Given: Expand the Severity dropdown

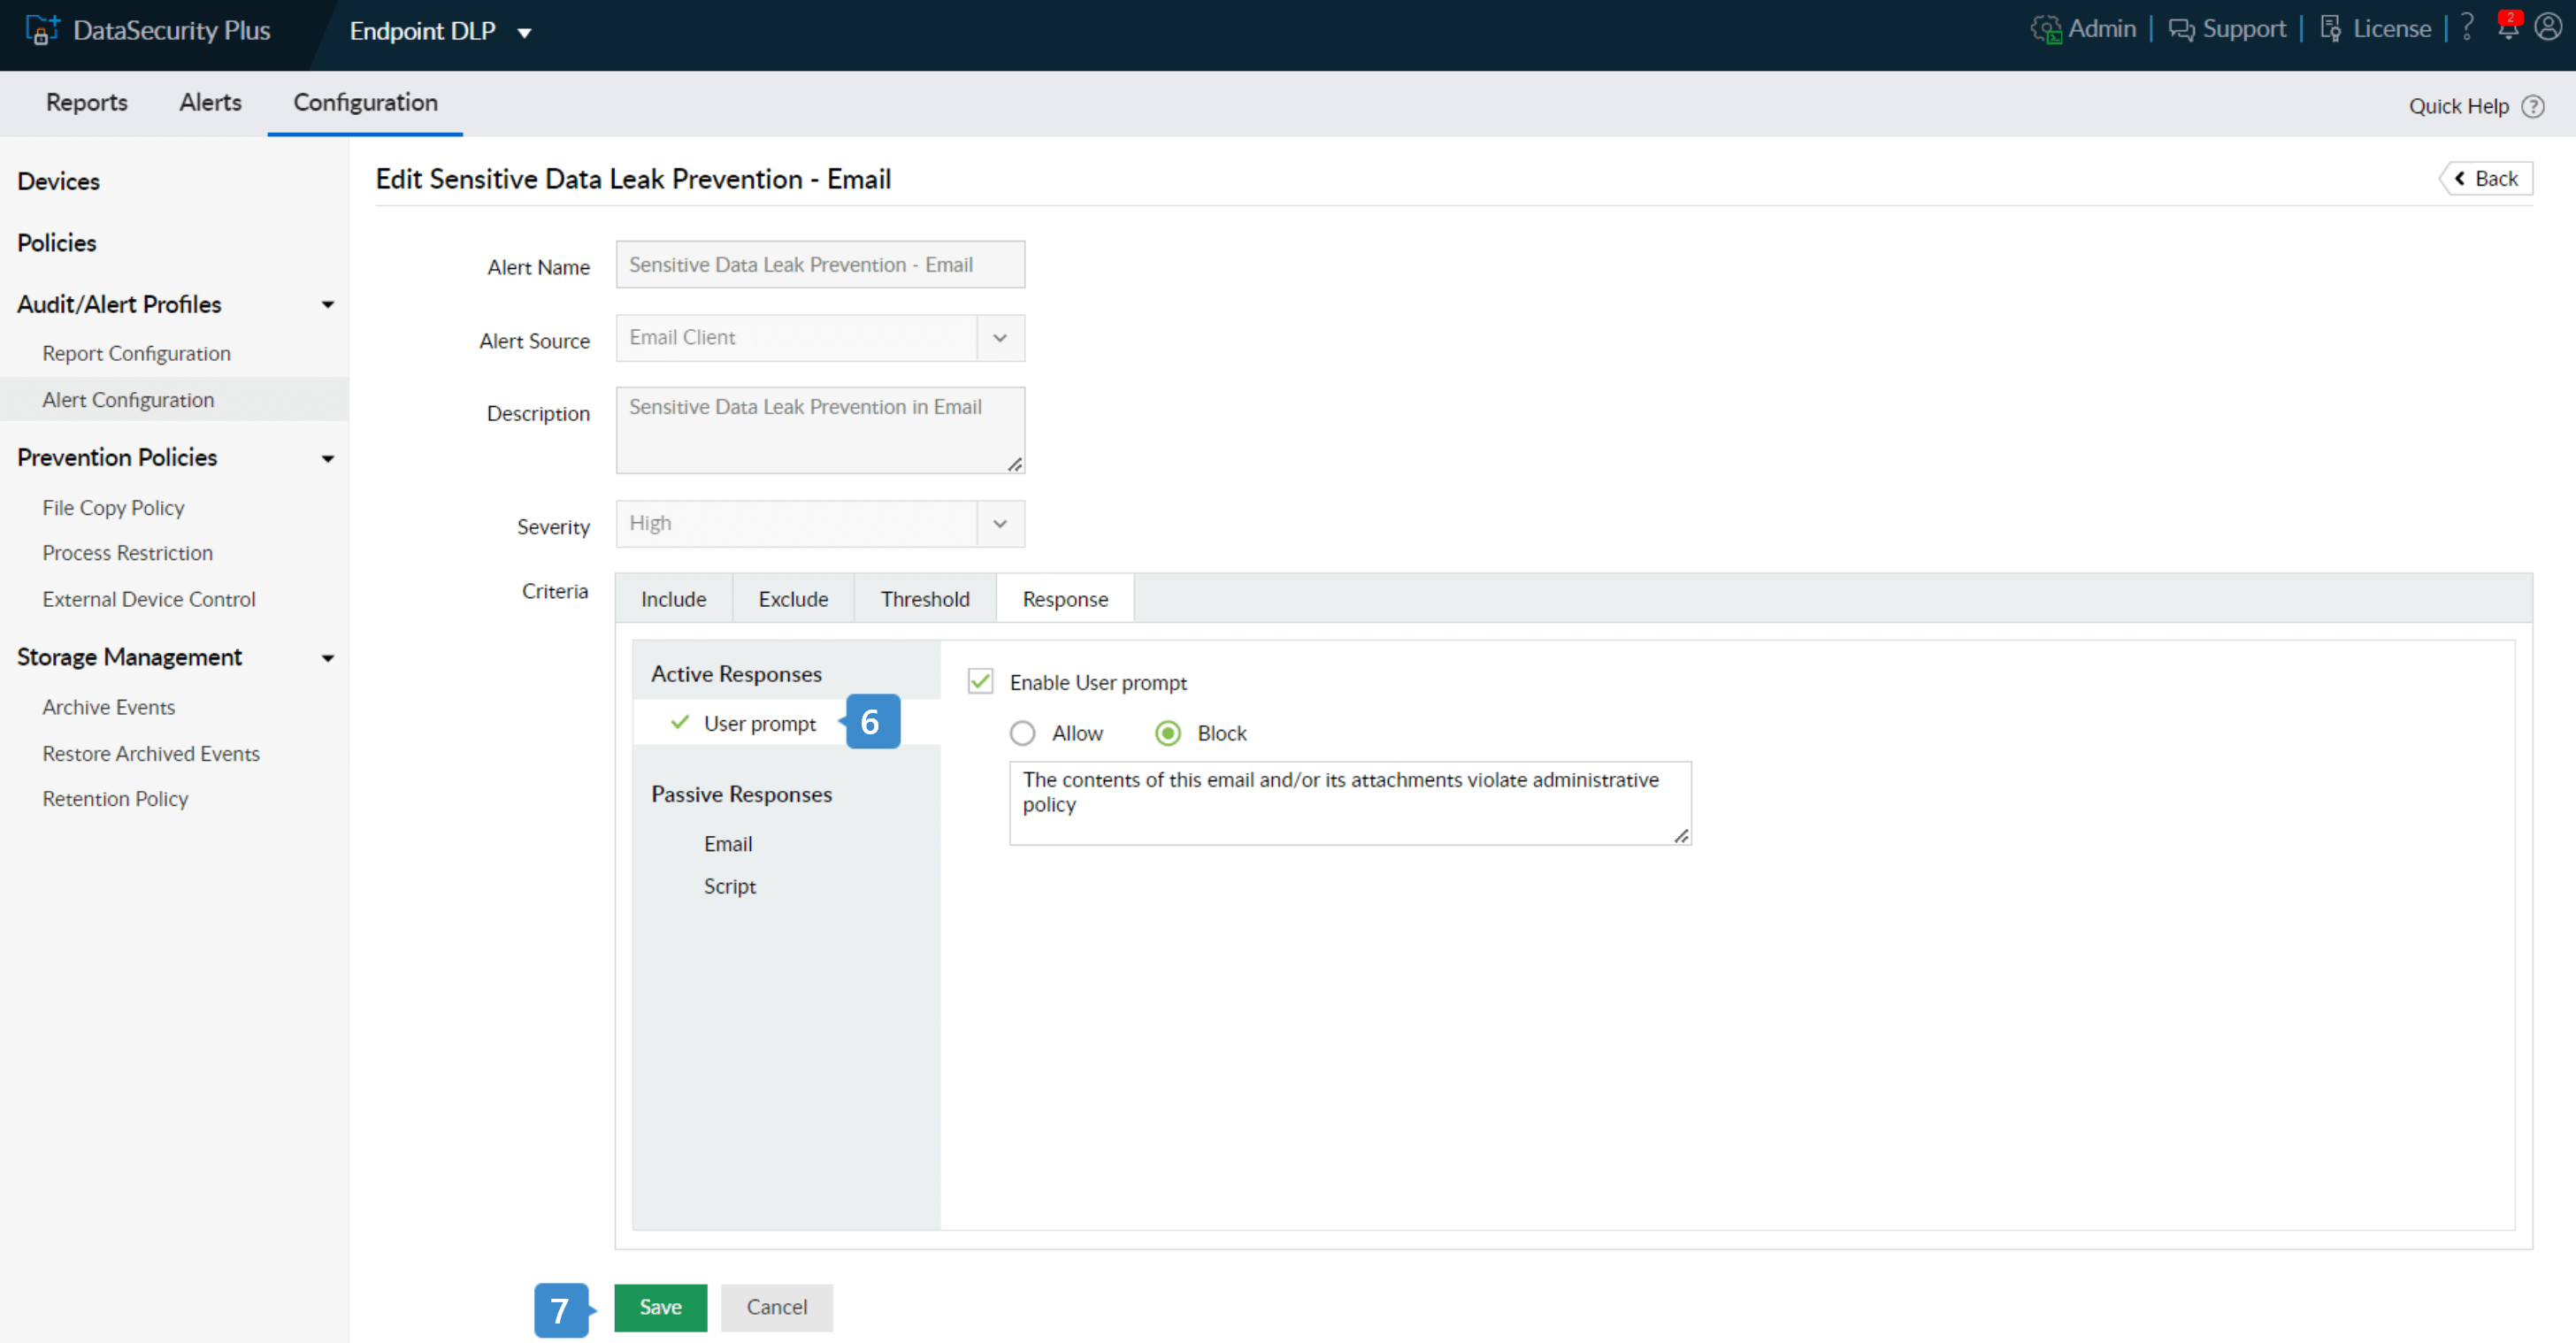Looking at the screenshot, I should click(1000, 524).
